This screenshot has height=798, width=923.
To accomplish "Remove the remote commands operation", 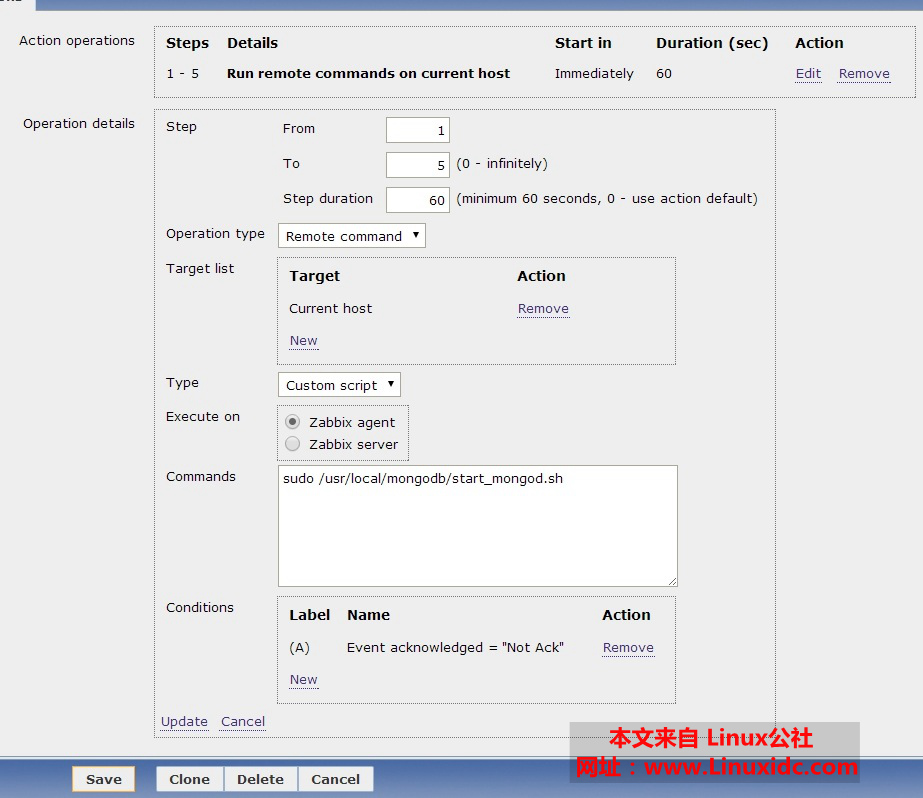I will tap(863, 73).
